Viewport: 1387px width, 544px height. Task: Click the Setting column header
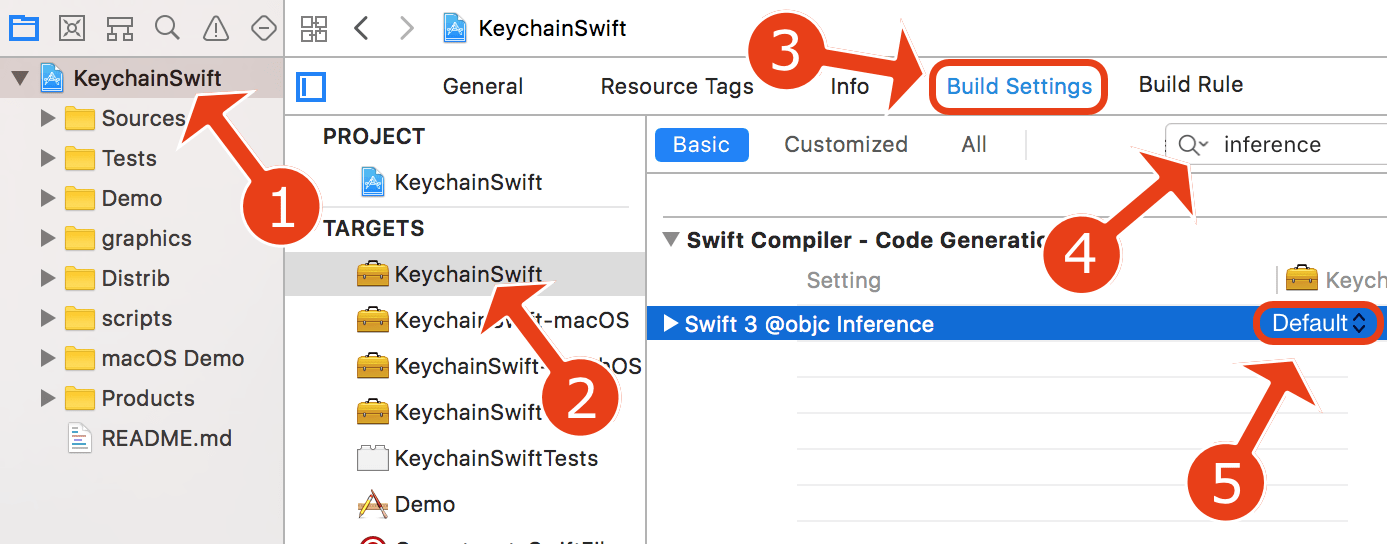[x=843, y=280]
